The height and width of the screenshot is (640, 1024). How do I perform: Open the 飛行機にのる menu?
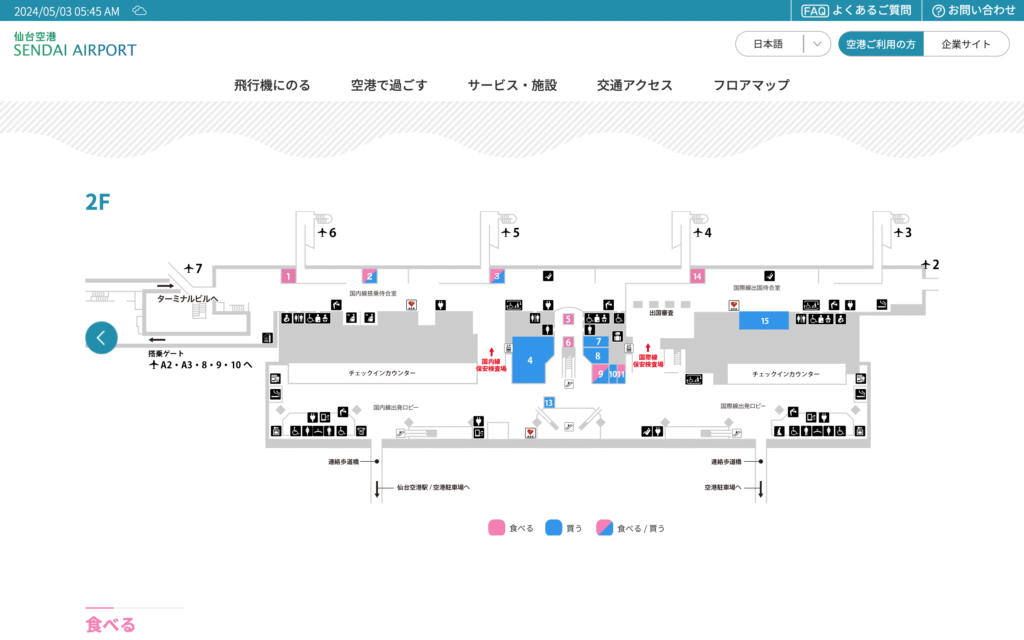tap(272, 85)
